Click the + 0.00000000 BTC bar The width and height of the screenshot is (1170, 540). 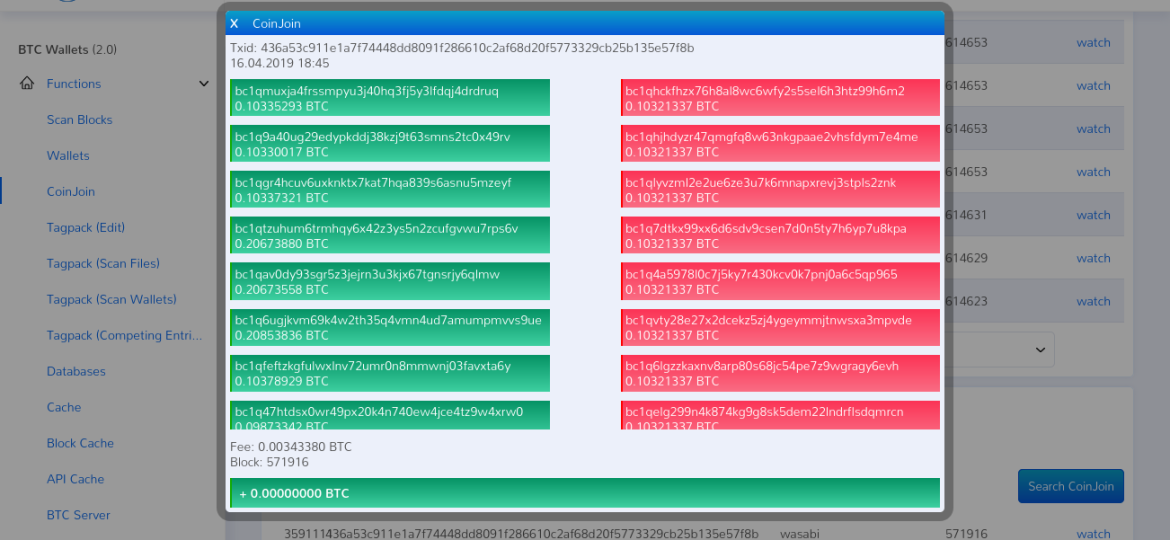click(585, 493)
